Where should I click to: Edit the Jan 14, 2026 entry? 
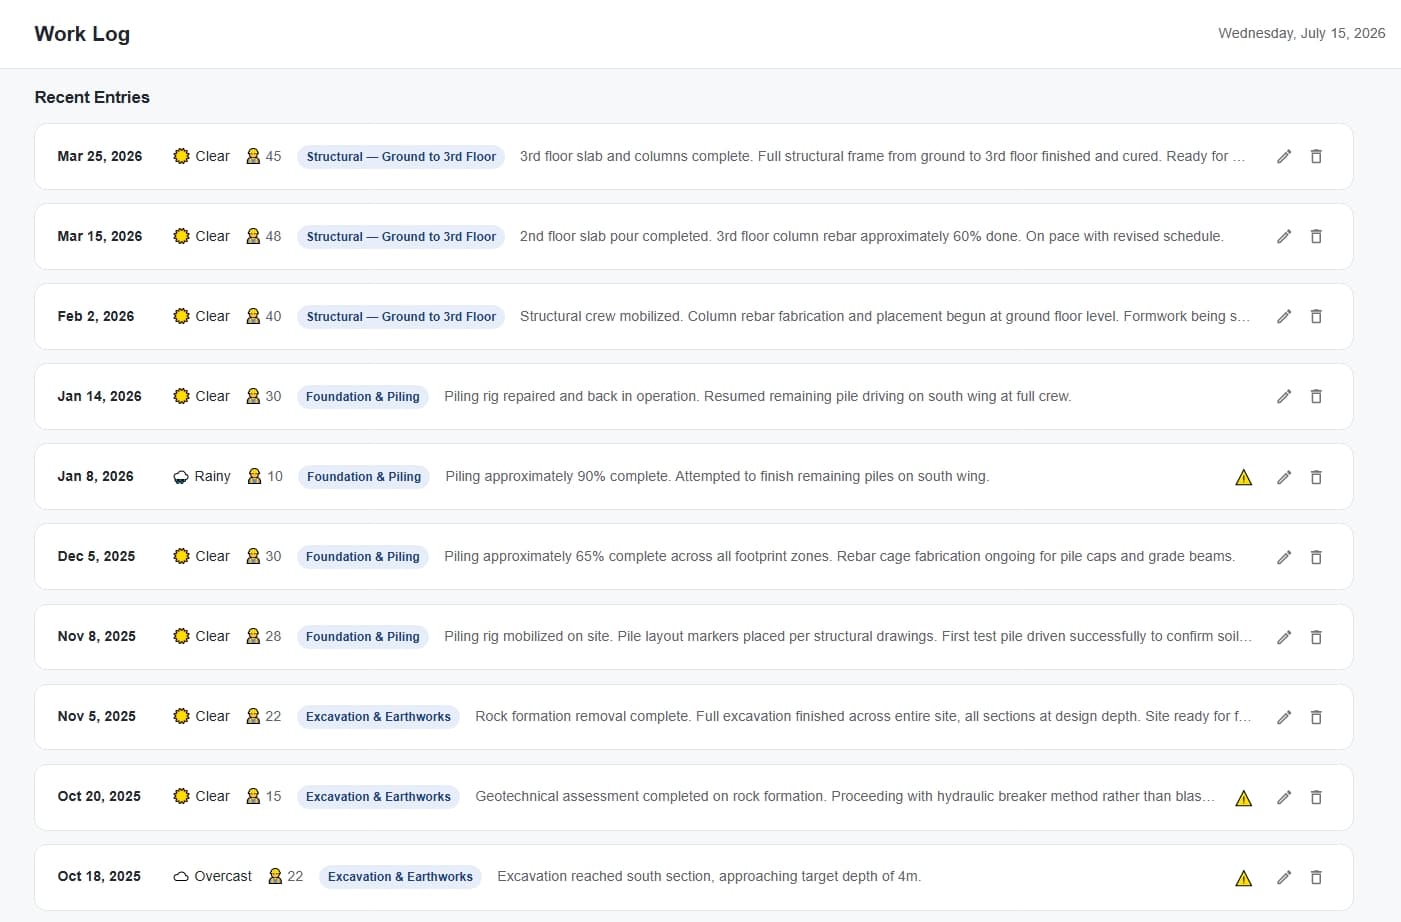(x=1284, y=397)
